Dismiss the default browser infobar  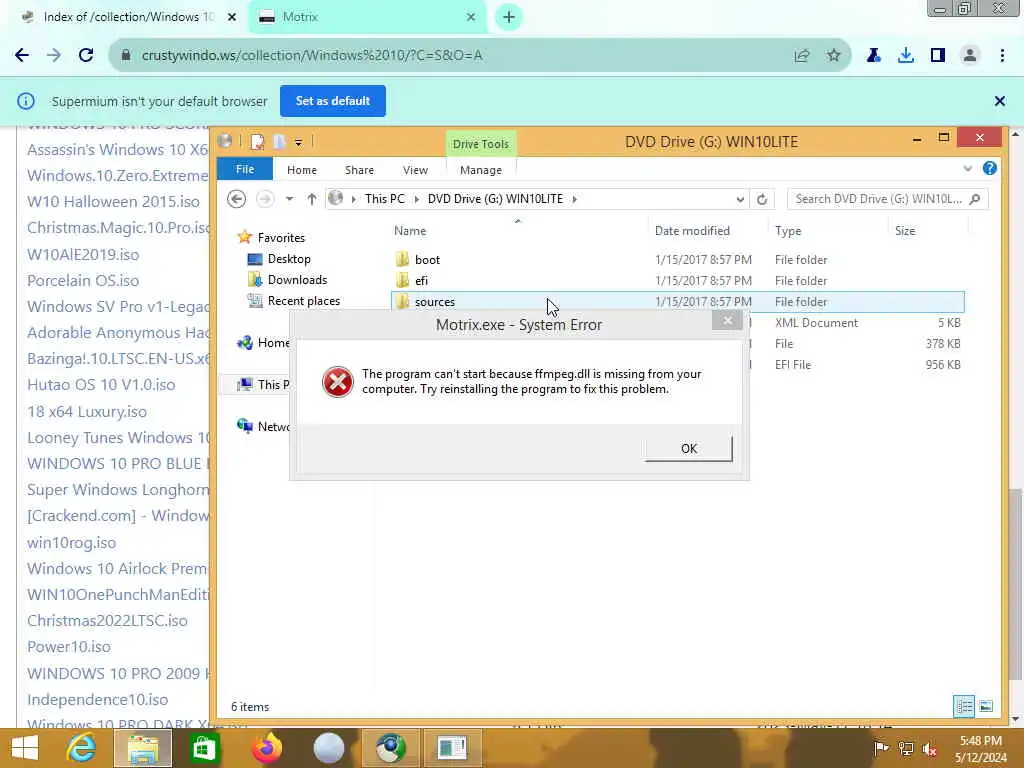tap(999, 101)
